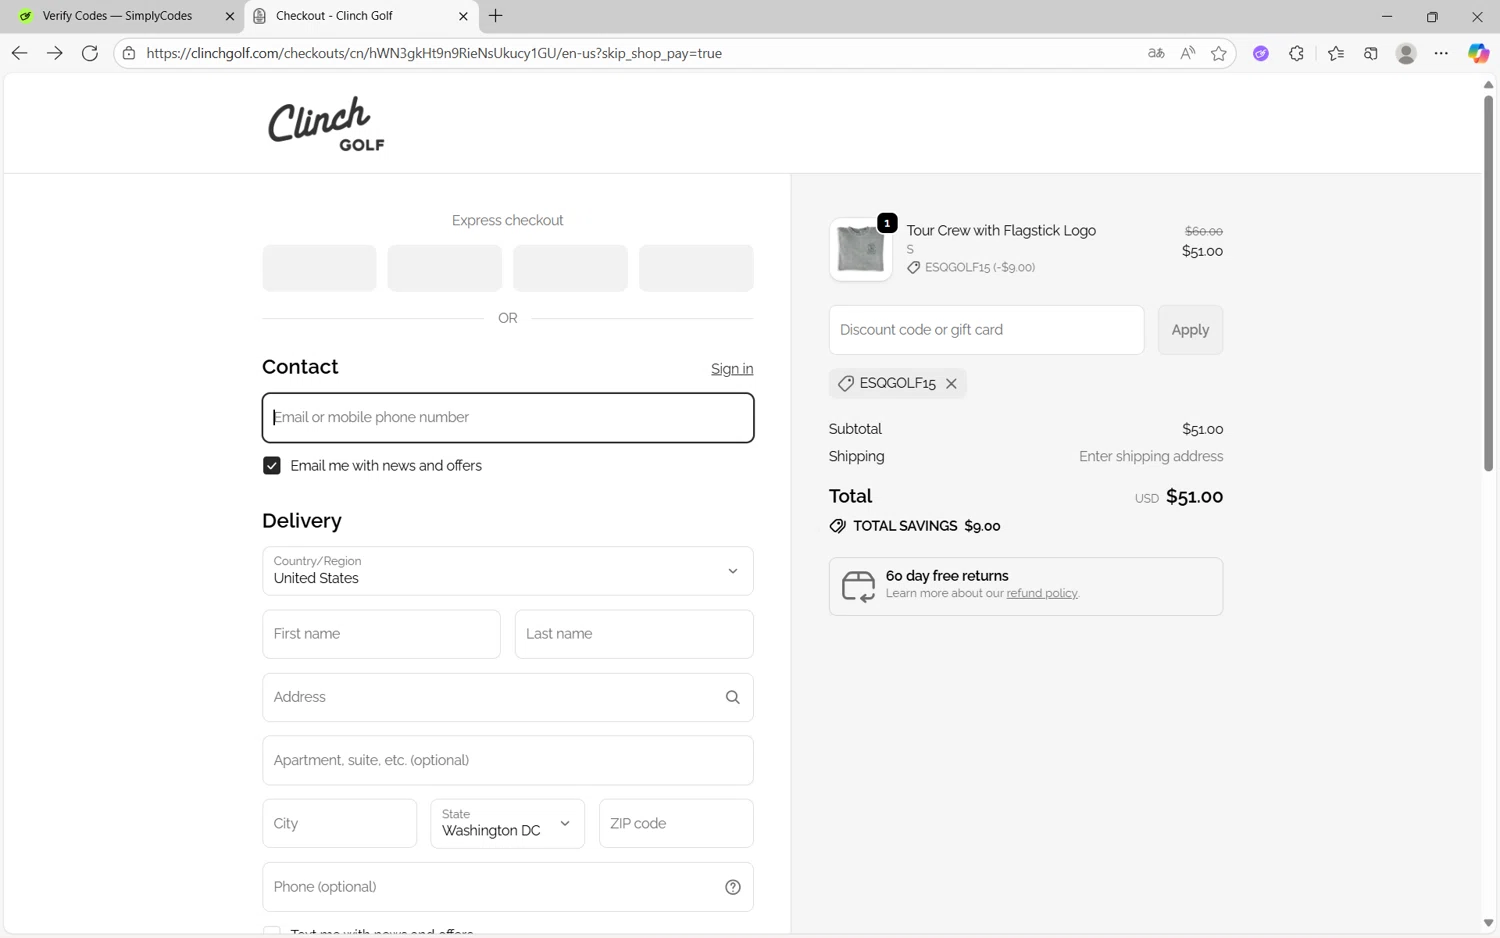Screen dimensions: 1500x938
Task: Click the Tour Crew product thumbnail
Action: (861, 249)
